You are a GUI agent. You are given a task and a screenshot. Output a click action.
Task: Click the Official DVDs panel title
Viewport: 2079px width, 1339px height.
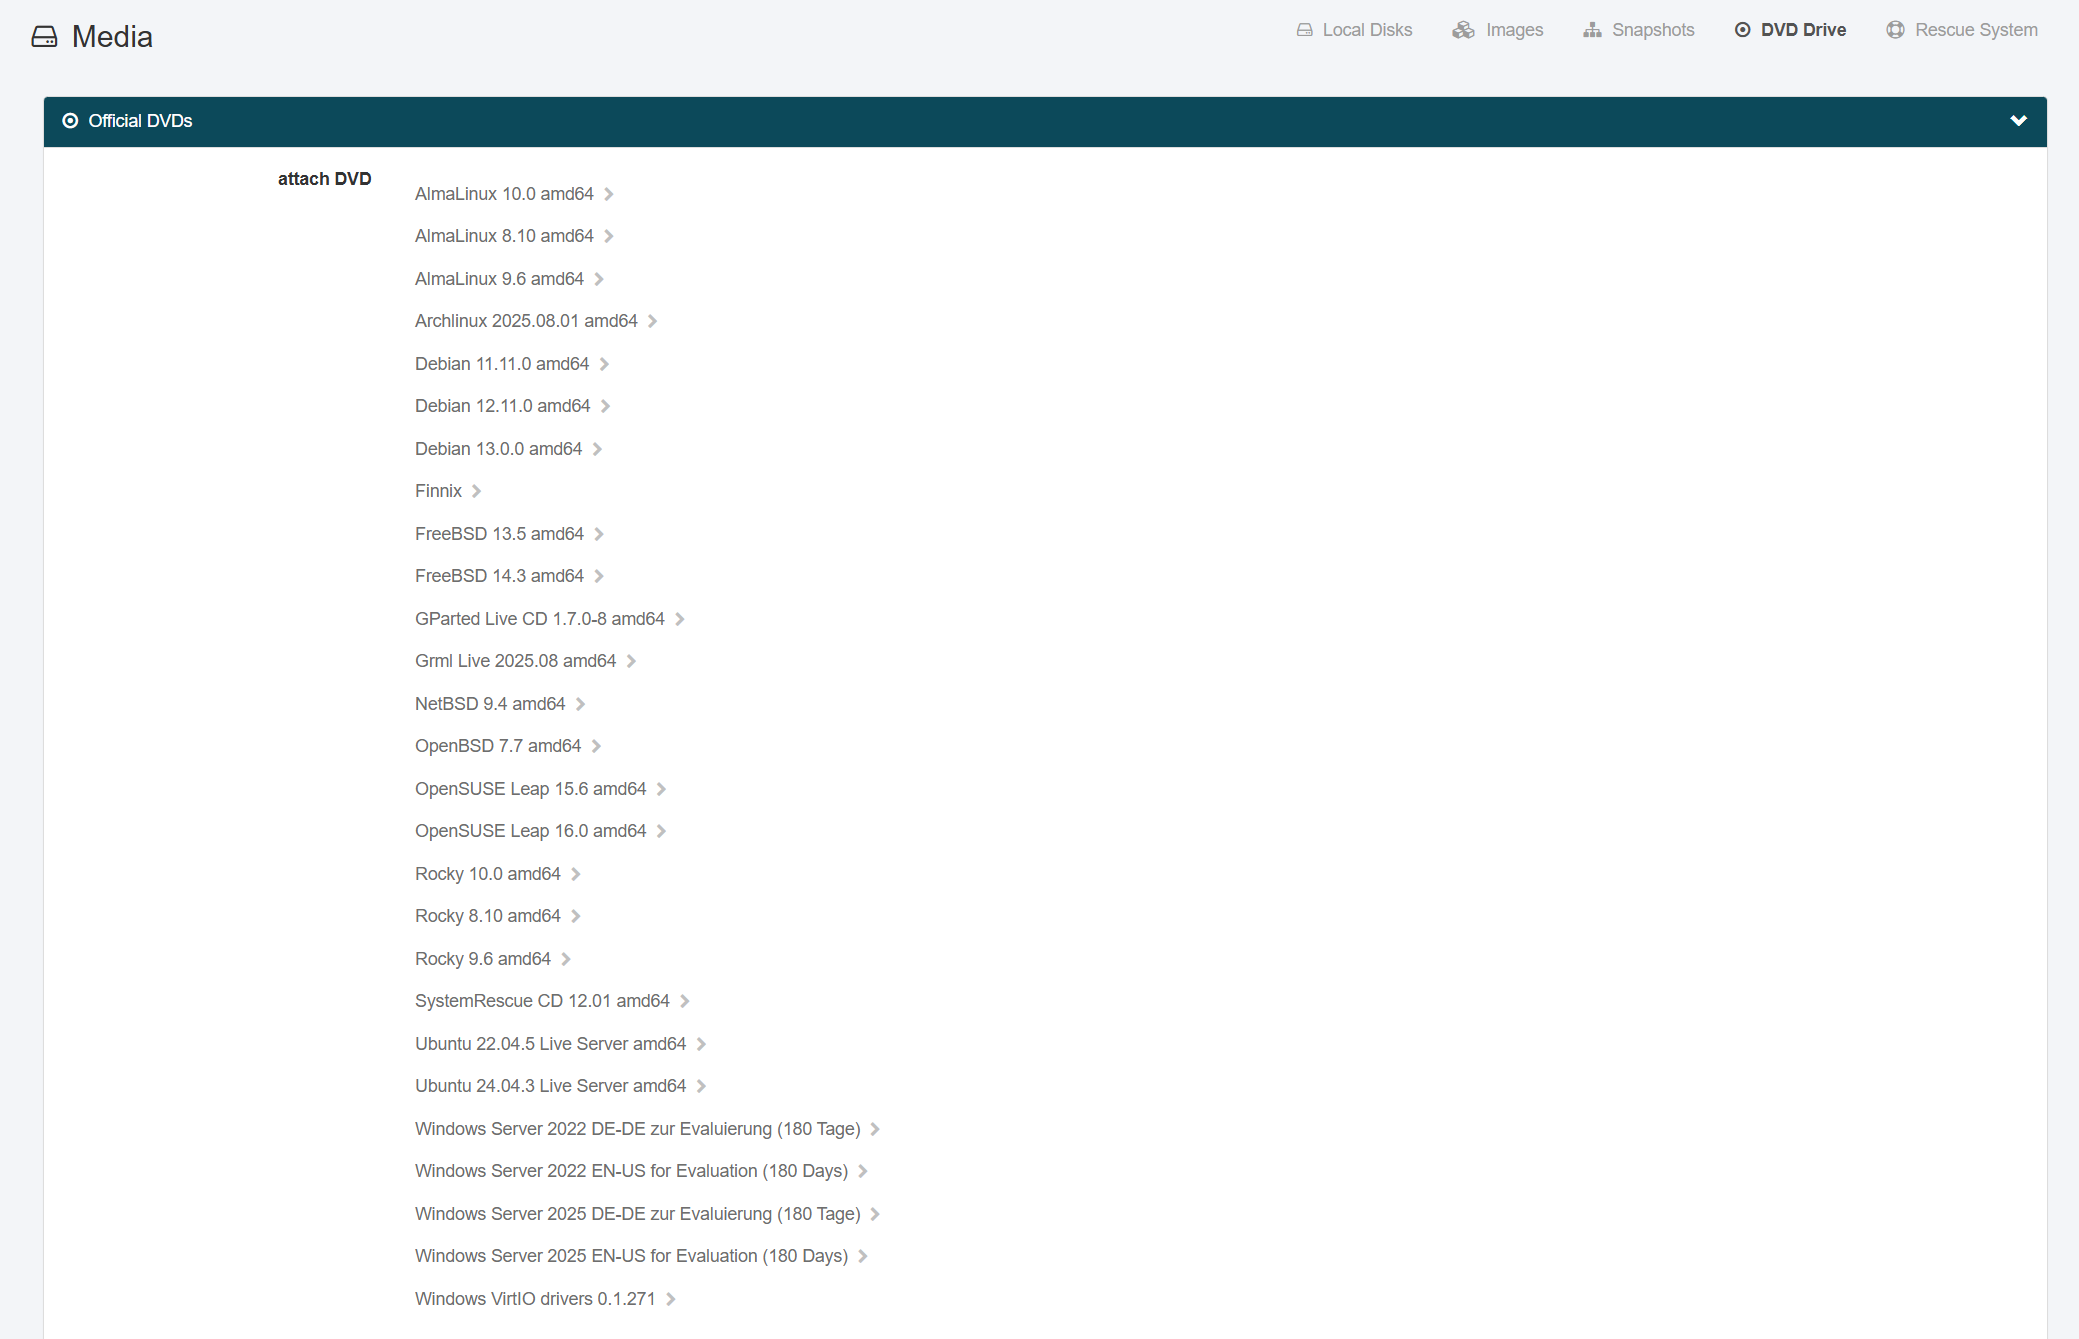[x=140, y=121]
